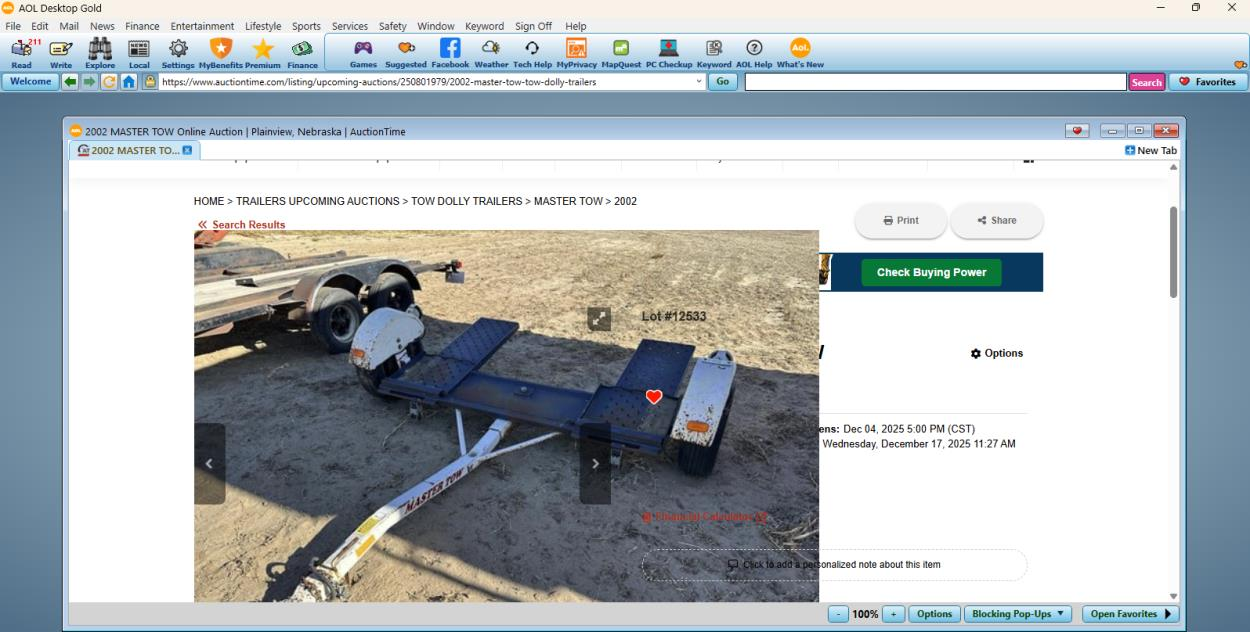Show the next listing photo
Image resolution: width=1250 pixels, height=632 pixels.
click(x=595, y=464)
